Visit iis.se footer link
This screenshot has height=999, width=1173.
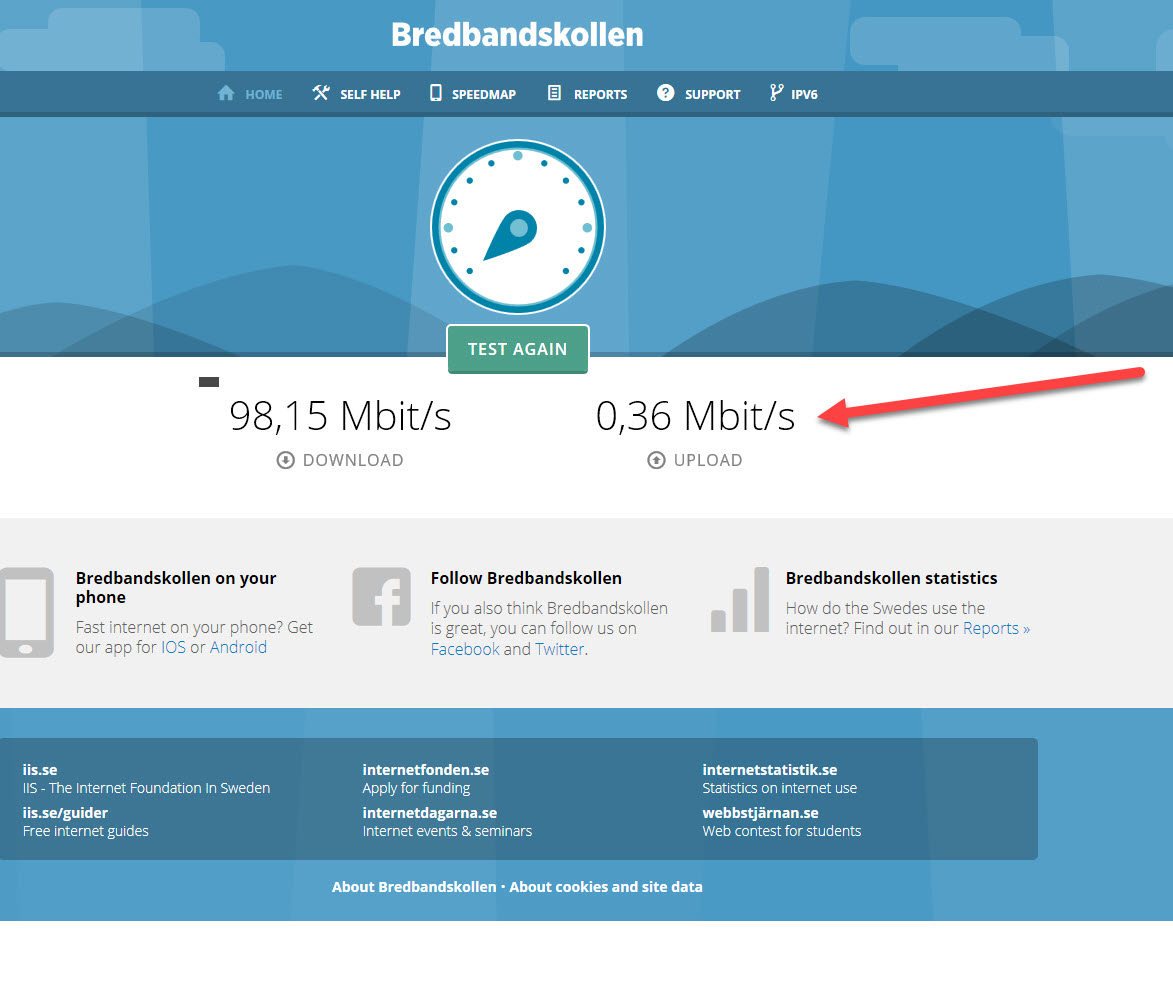coord(40,770)
